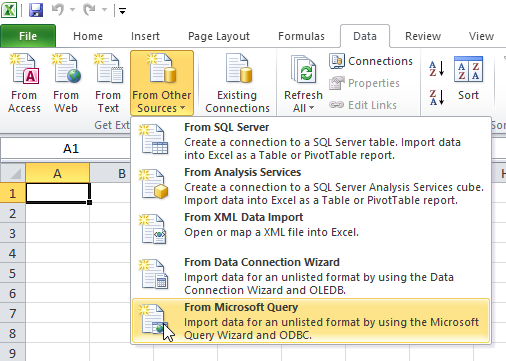Select row 8 header
This screenshot has height=361, width=506.
tap(13, 333)
